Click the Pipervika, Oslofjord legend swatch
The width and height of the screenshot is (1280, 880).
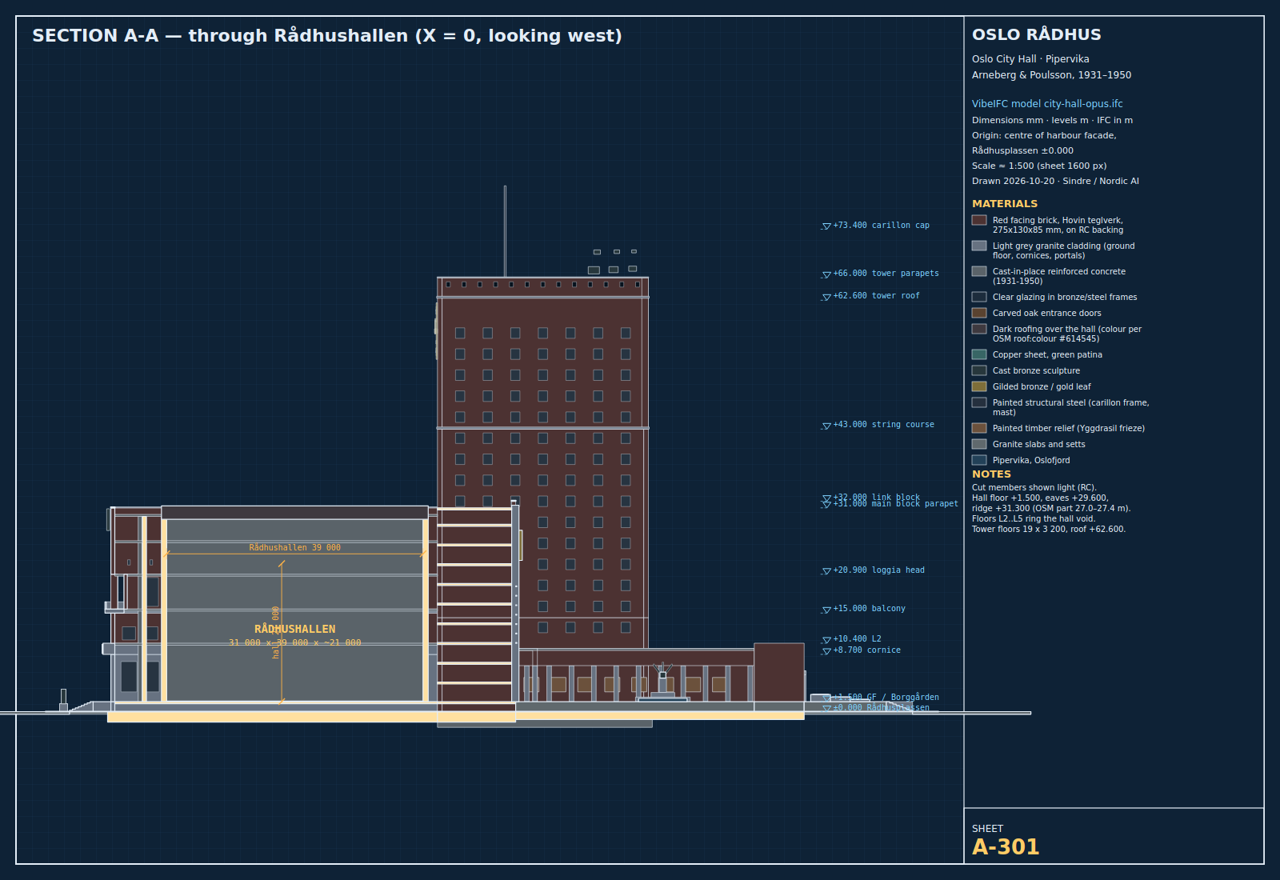tap(979, 460)
